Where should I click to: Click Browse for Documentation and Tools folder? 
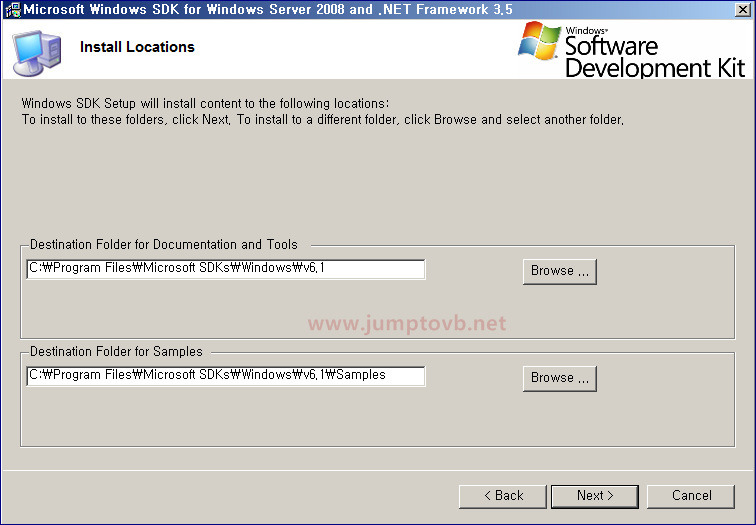560,271
